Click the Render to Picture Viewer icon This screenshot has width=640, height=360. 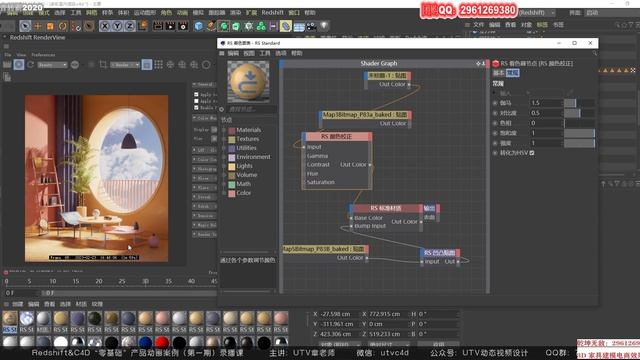pos(170,26)
